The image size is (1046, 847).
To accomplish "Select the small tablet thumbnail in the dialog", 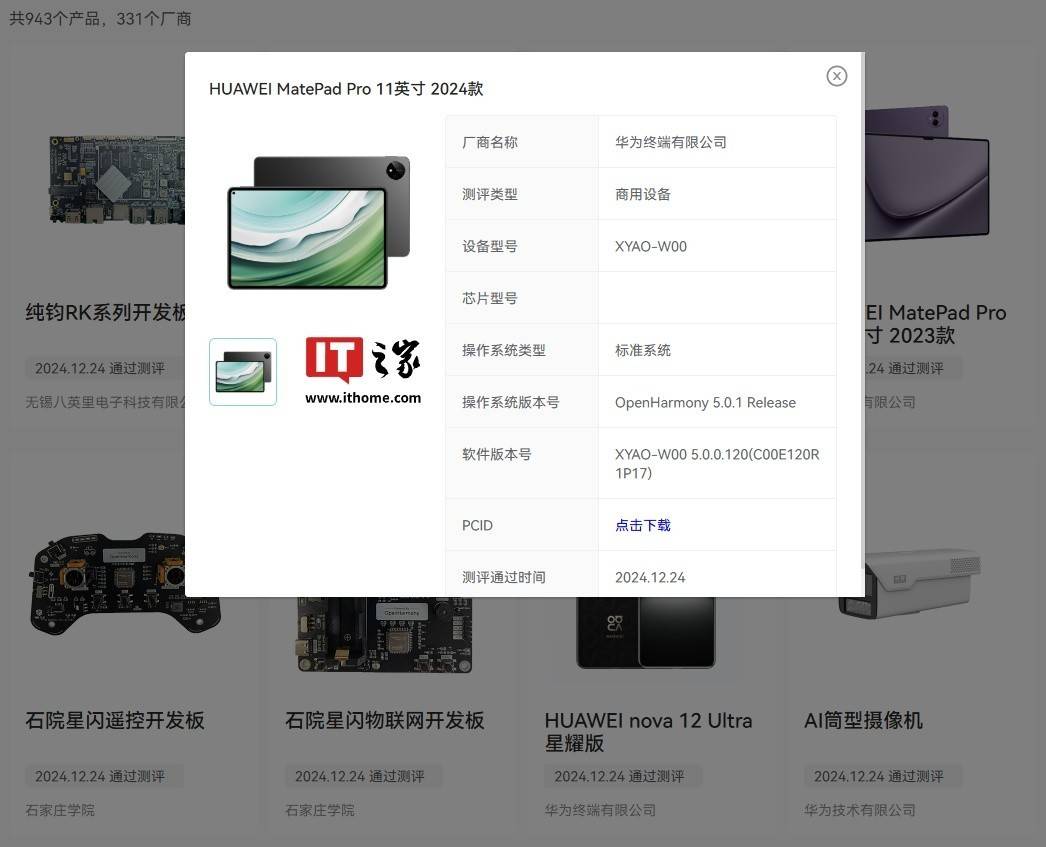I will point(243,372).
